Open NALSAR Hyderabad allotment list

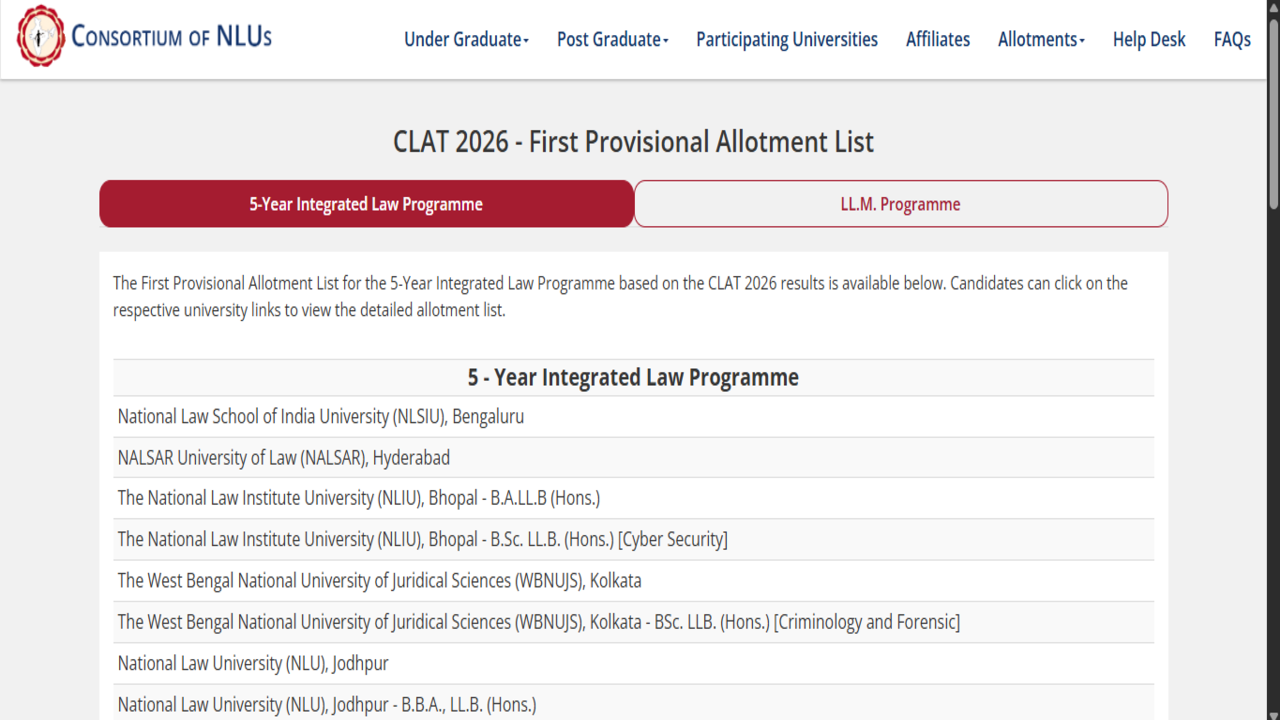tap(284, 457)
